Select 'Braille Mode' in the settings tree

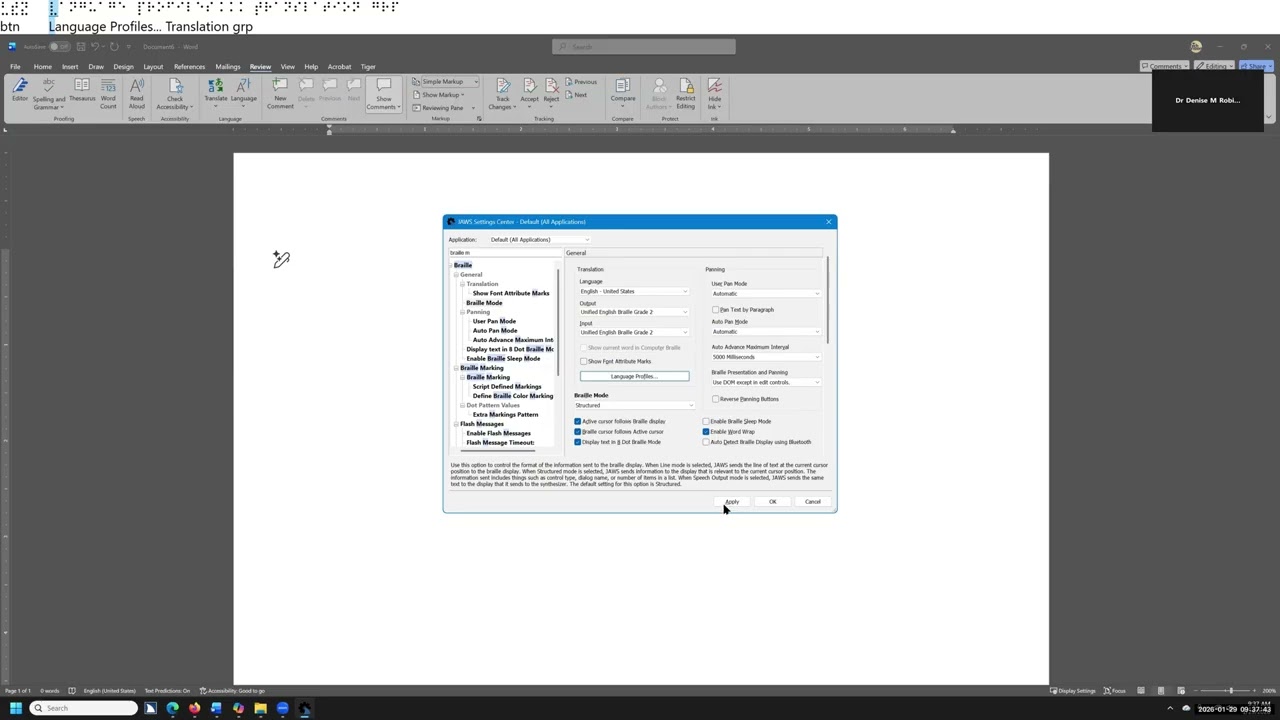tap(484, 303)
